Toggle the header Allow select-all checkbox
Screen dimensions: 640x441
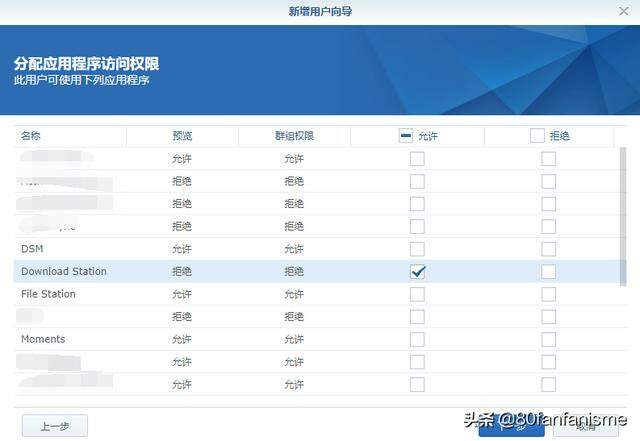[x=406, y=136]
